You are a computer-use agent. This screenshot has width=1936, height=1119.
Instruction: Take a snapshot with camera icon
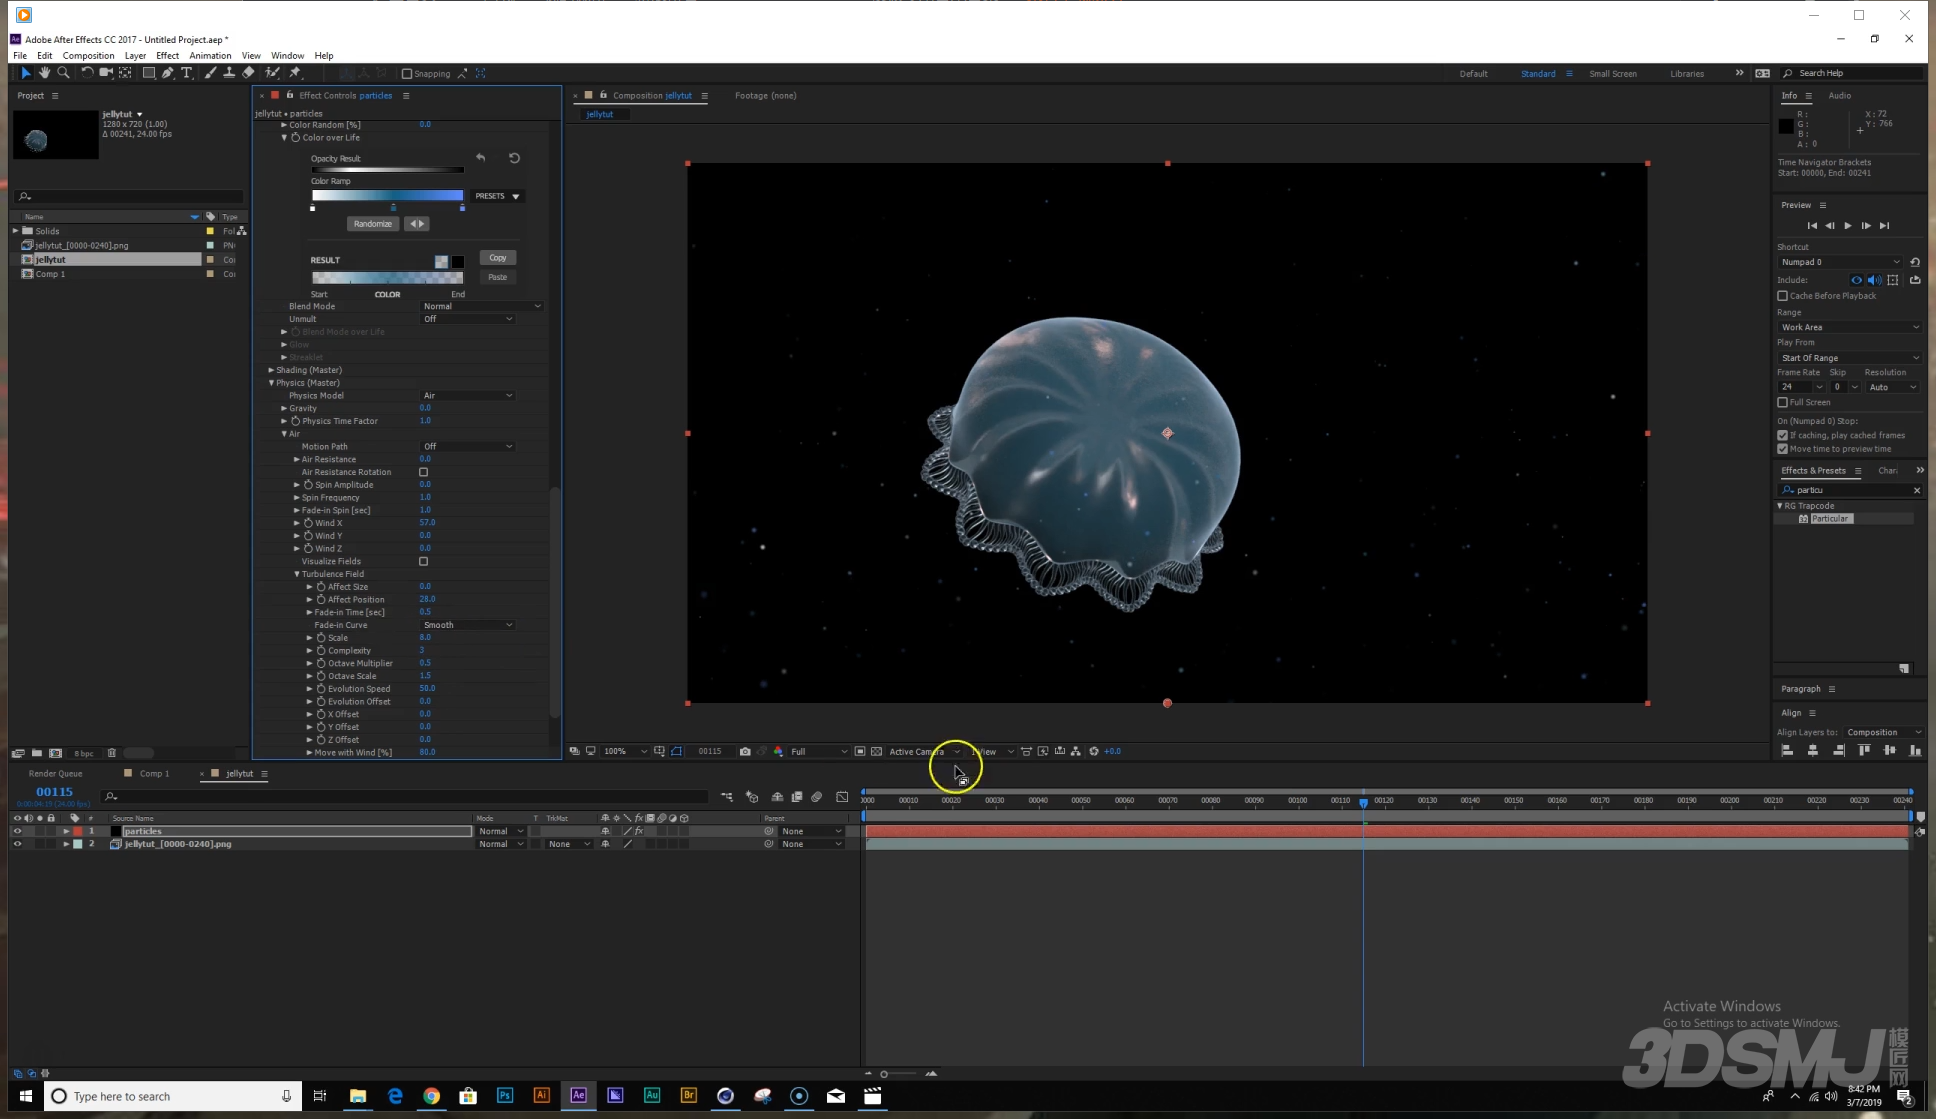pos(745,751)
